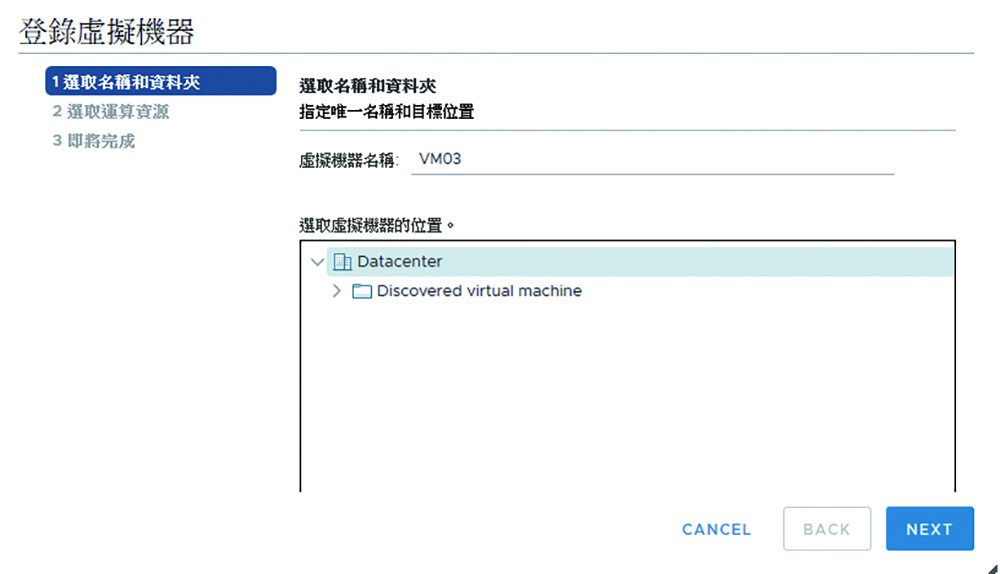Click the dialog resize grip icon
Image resolution: width=1000 pixels, height=574 pixels.
[992, 569]
